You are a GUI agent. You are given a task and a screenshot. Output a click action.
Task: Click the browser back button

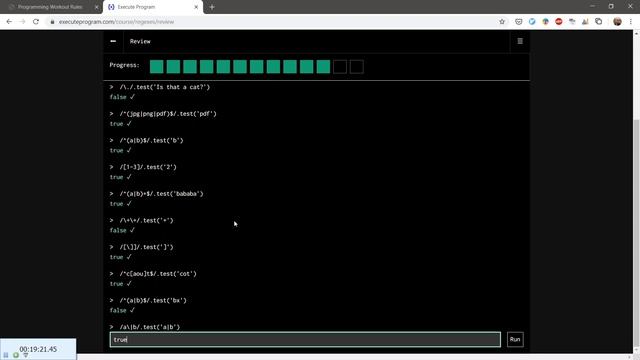[9, 22]
